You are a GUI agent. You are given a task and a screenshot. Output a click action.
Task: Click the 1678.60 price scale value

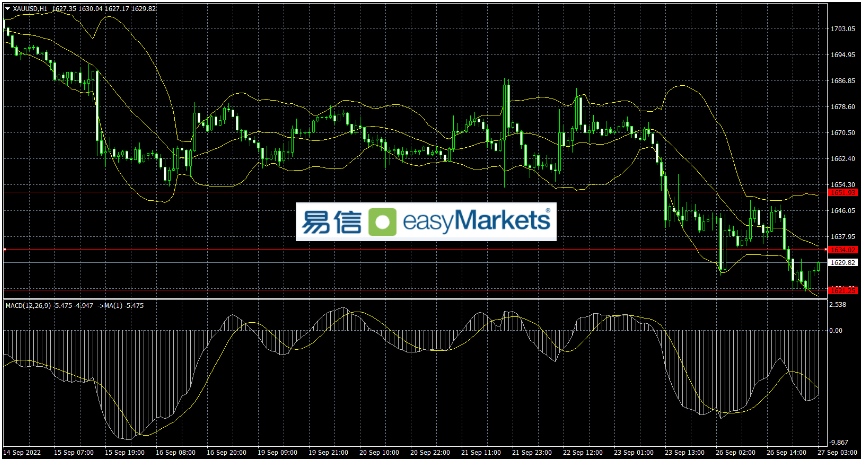(843, 106)
